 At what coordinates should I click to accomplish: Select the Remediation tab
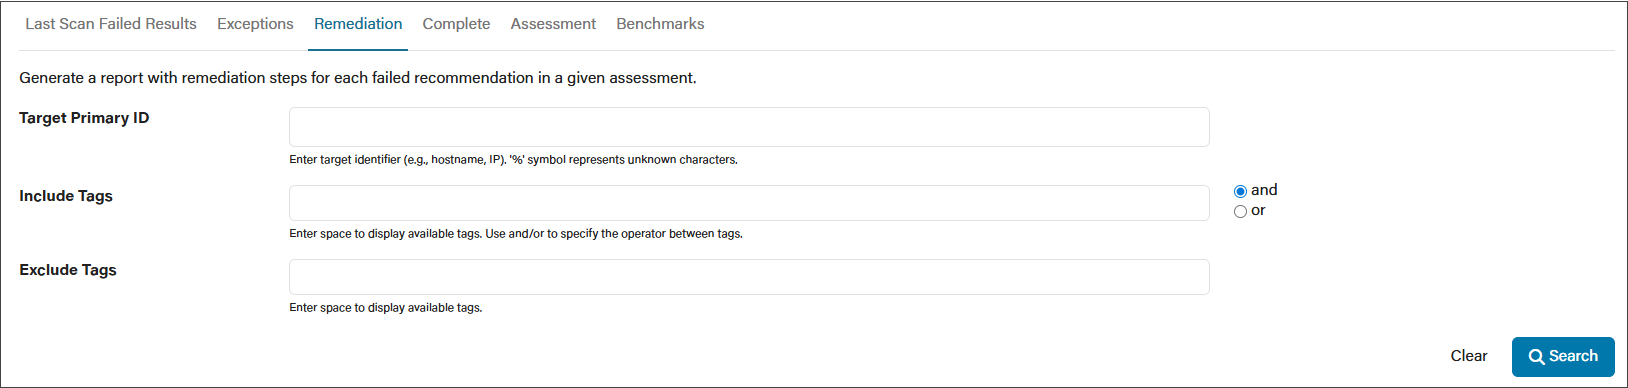[x=358, y=24]
